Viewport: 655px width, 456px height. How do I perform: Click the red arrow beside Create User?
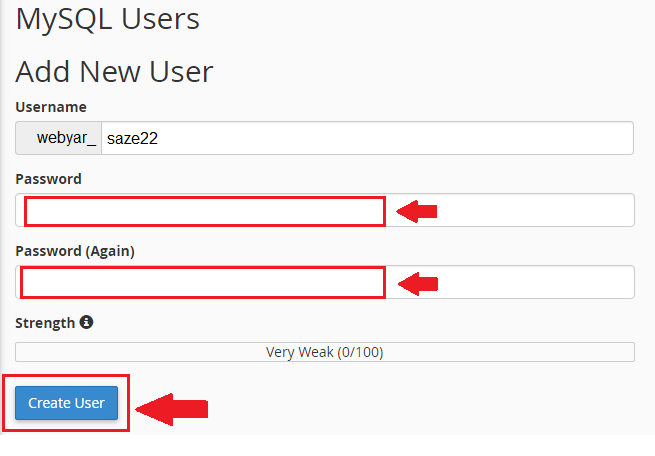[x=171, y=408]
